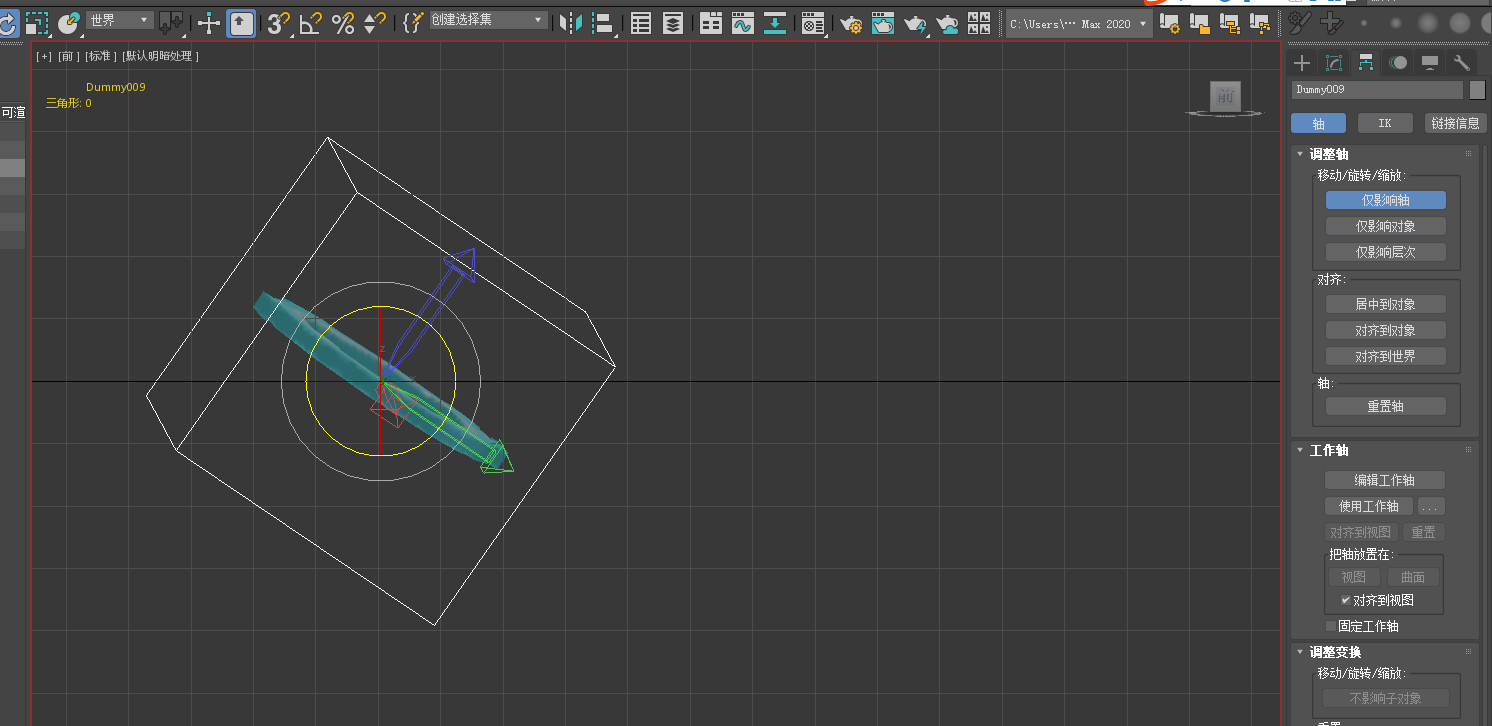The height and width of the screenshot is (726, 1492).
Task: Click the 编辑工作轴 button
Action: coord(1385,480)
